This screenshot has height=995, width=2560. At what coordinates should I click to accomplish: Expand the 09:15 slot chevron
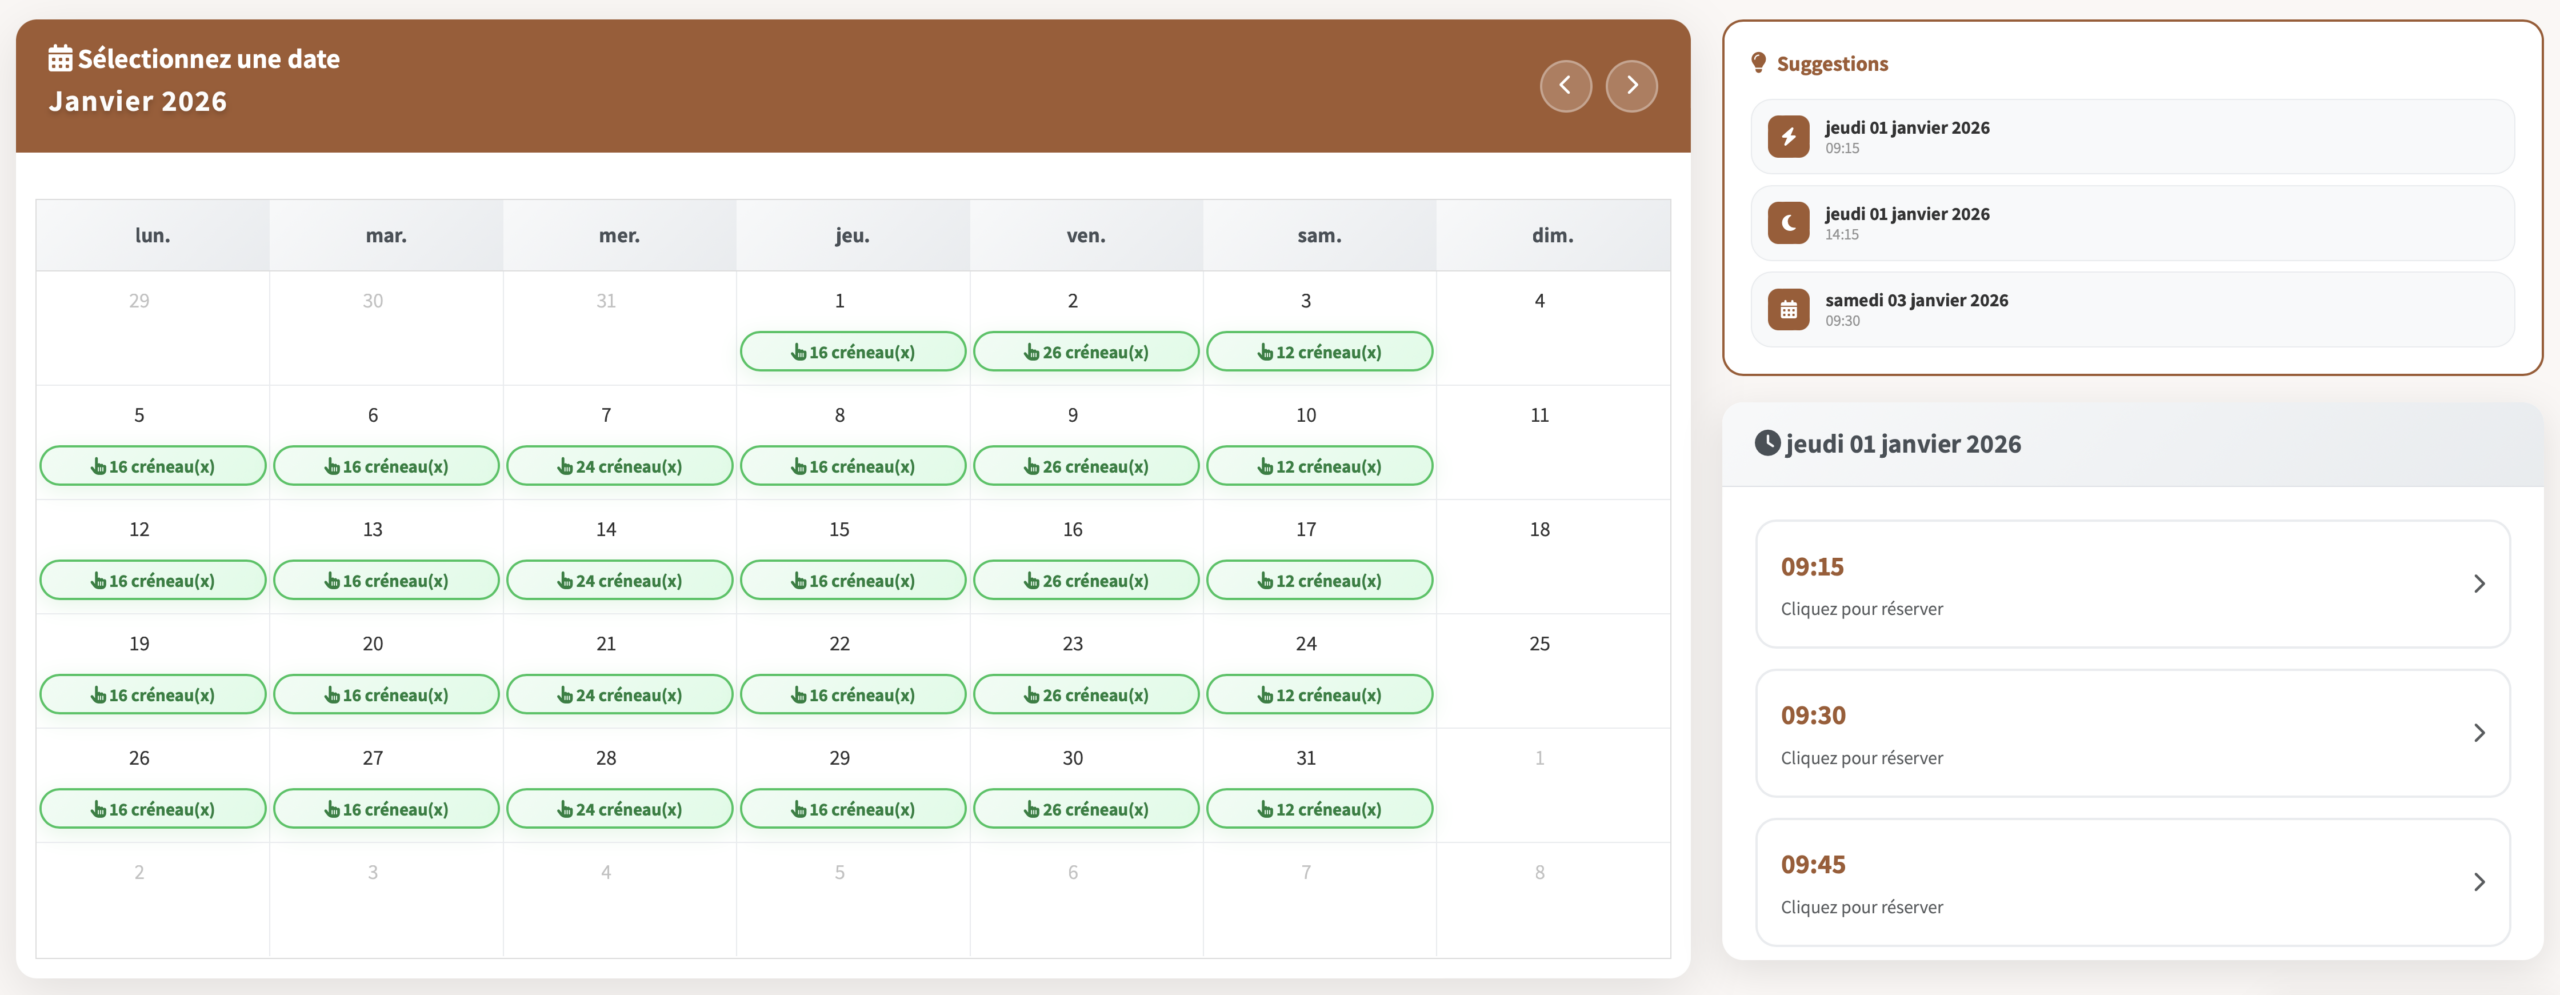(2479, 584)
